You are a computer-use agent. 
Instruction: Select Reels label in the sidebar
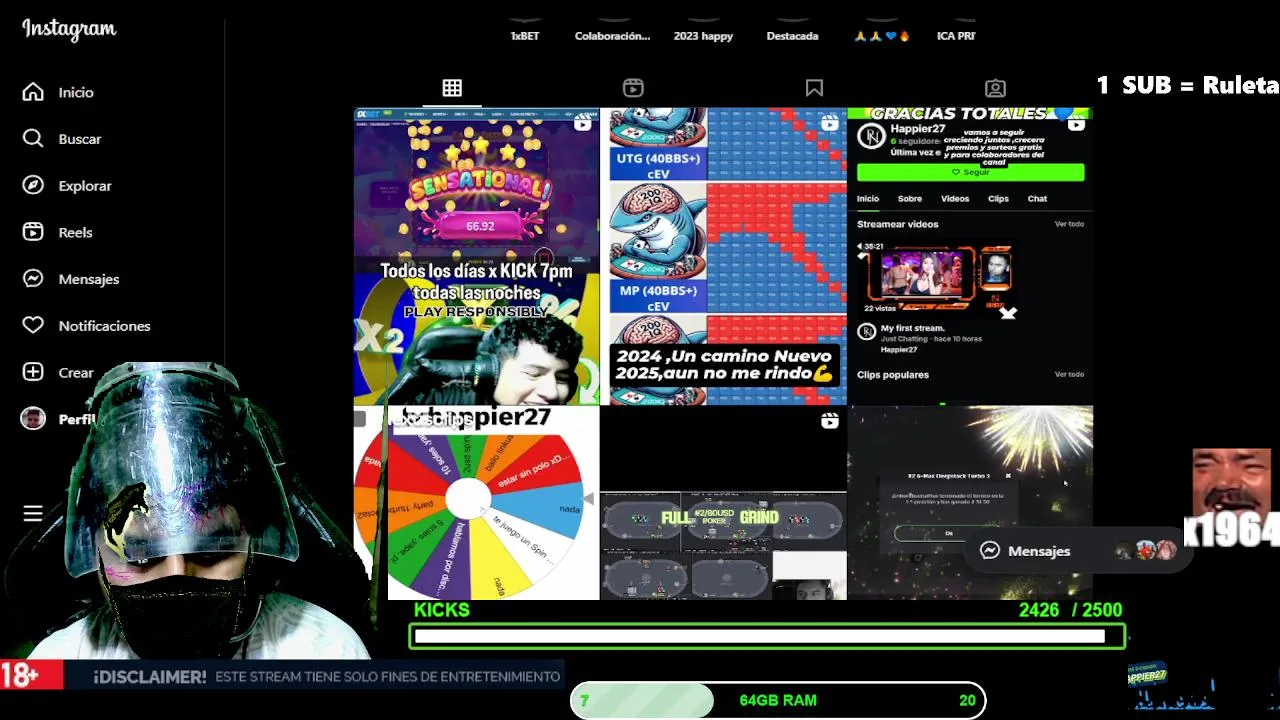(76, 232)
